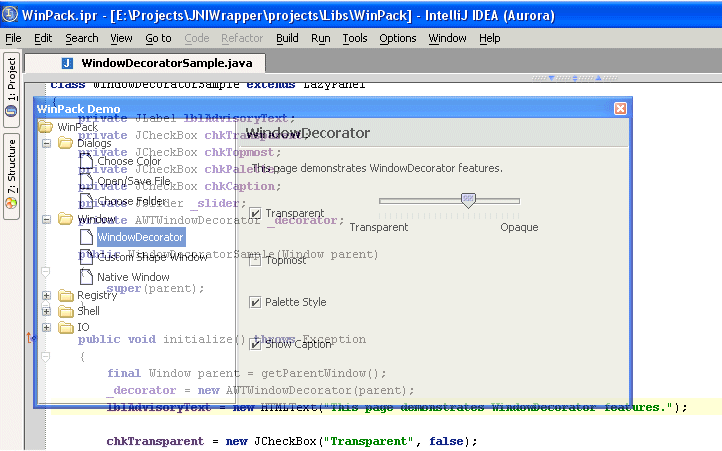
Task: Open the Tools menu
Action: pos(355,38)
